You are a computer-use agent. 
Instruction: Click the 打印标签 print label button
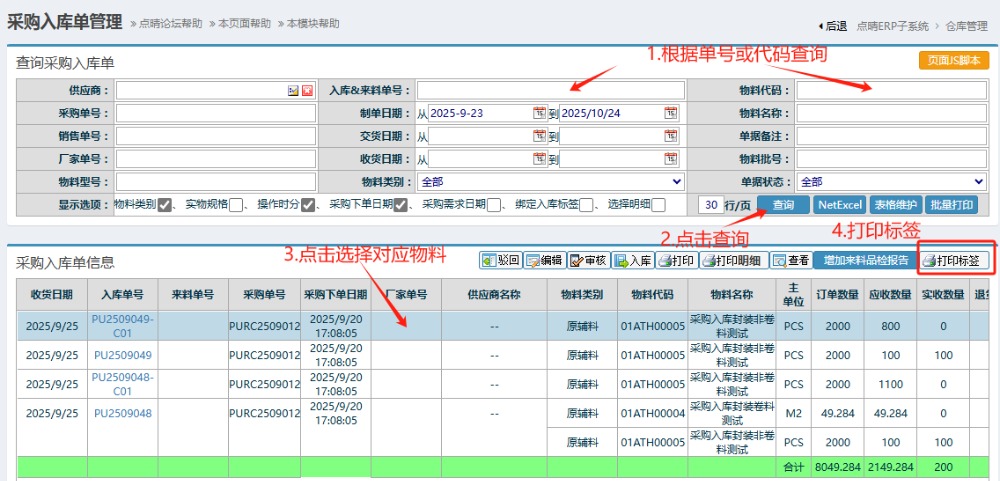point(954,260)
